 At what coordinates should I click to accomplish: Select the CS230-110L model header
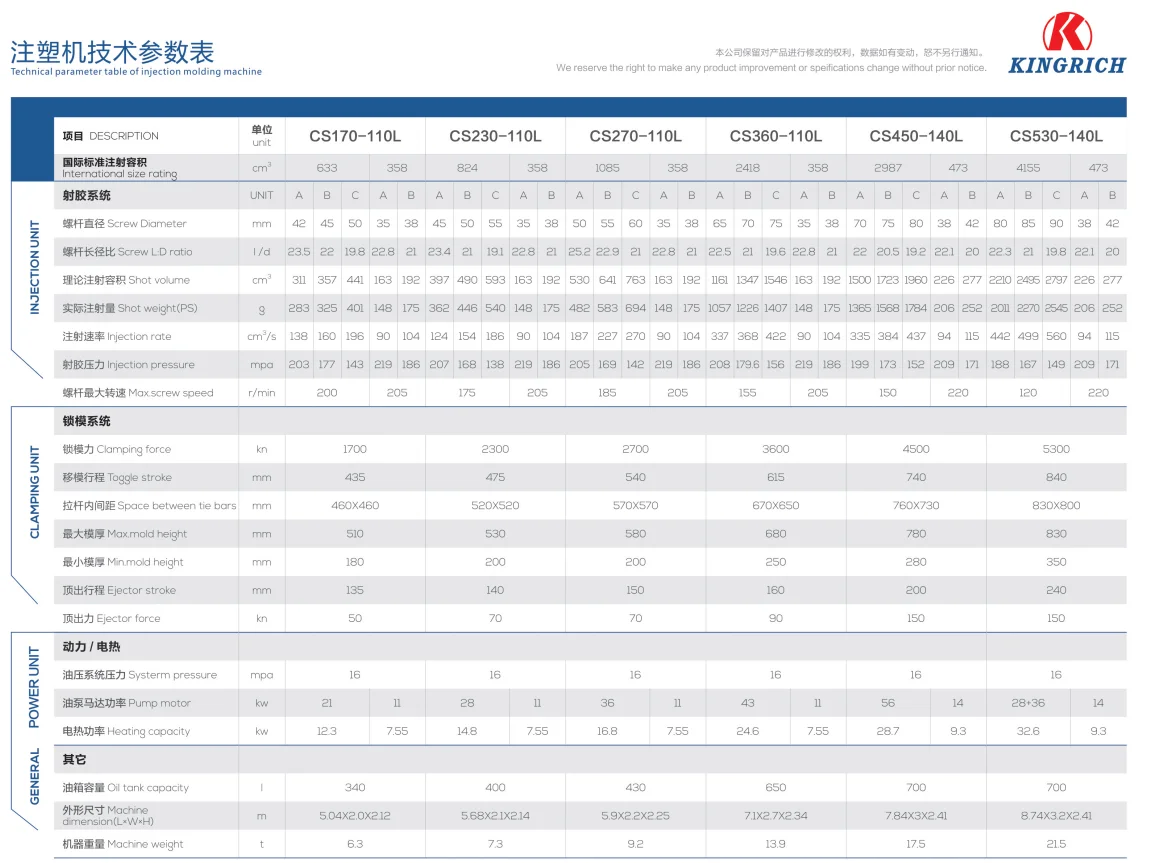click(495, 136)
